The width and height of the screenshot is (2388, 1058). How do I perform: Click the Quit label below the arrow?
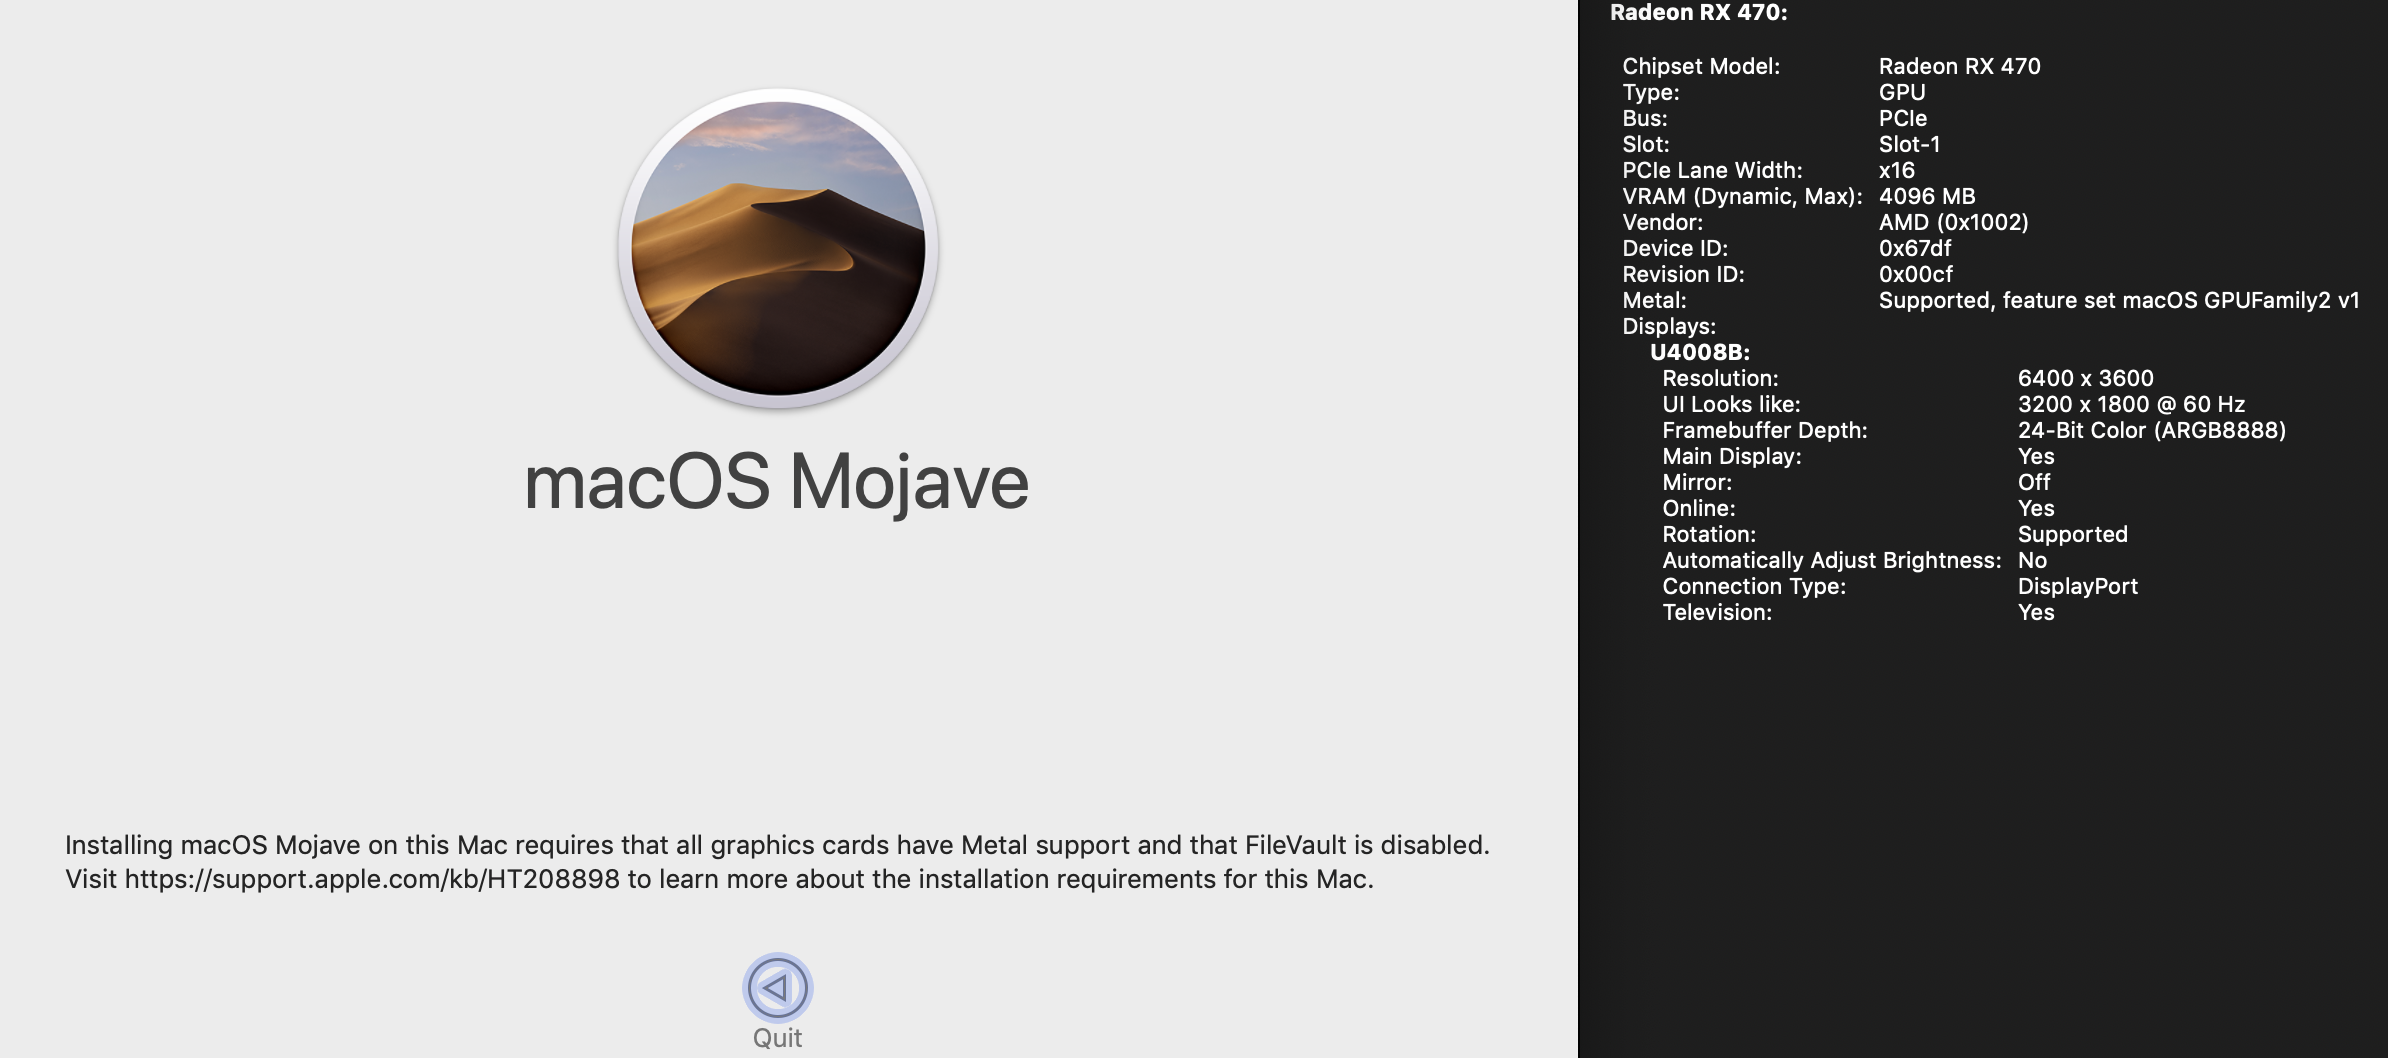click(779, 1038)
